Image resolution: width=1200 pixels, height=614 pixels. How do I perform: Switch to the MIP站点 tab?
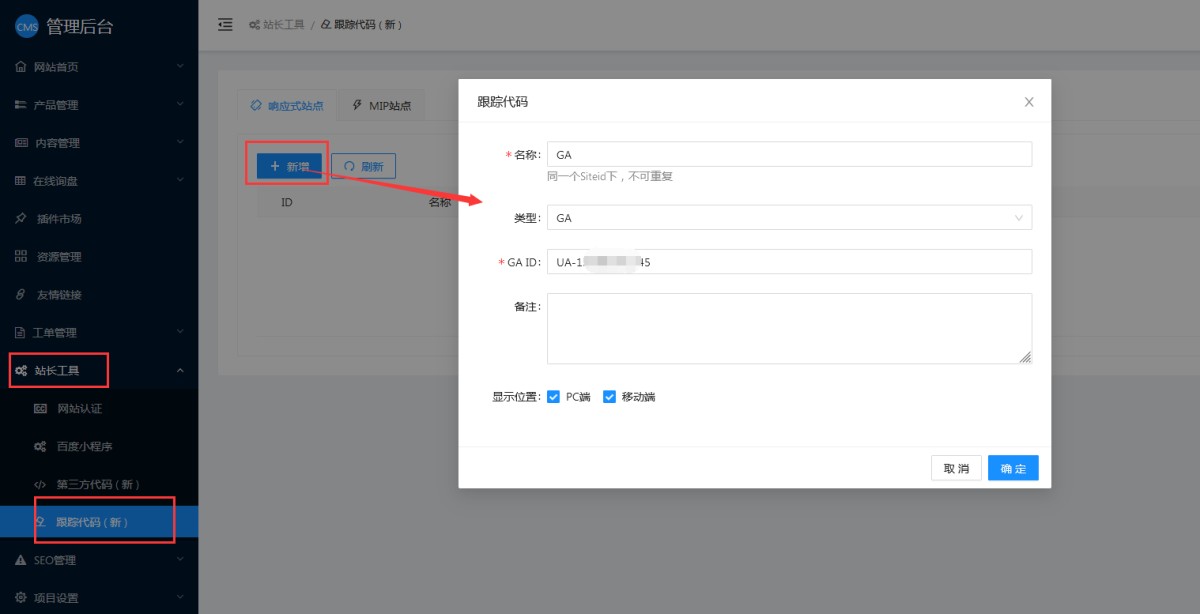381,105
